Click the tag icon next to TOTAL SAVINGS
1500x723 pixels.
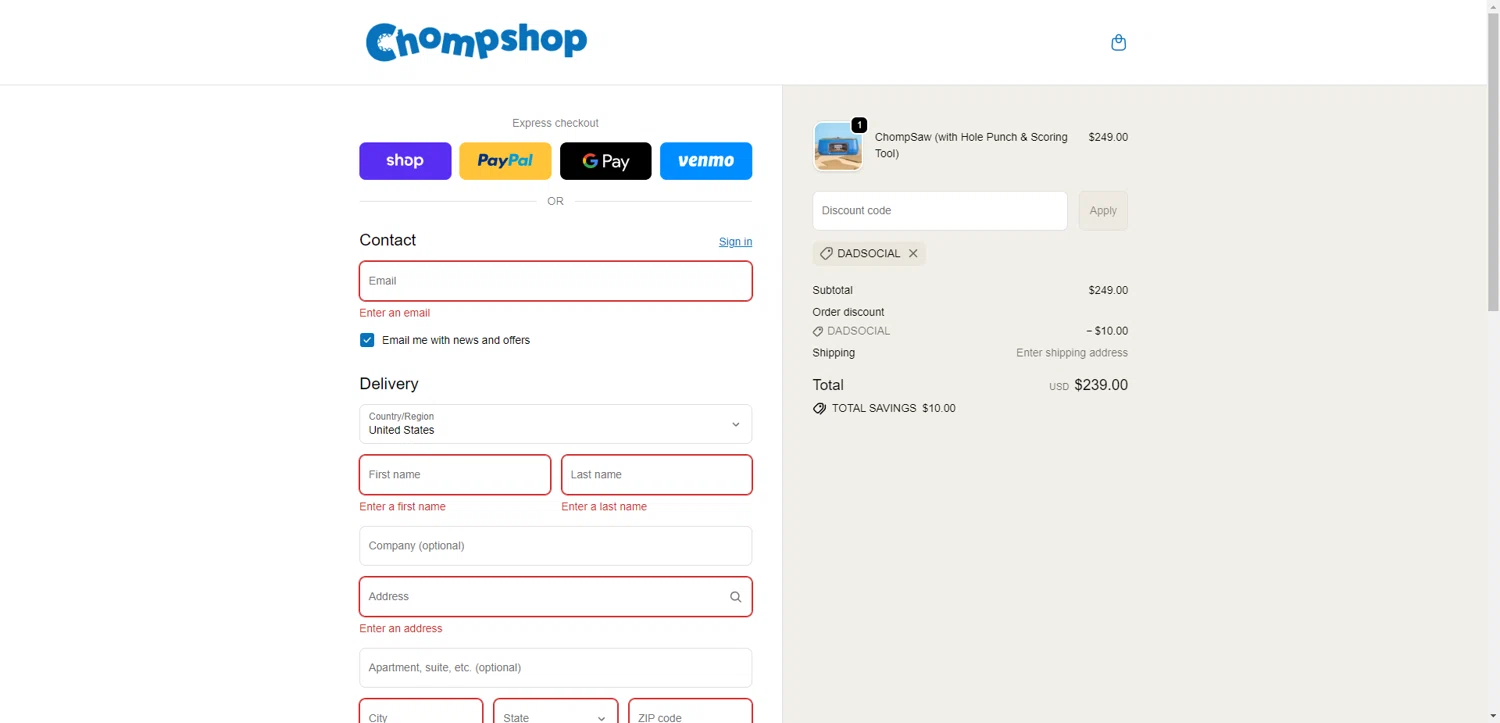tap(819, 409)
